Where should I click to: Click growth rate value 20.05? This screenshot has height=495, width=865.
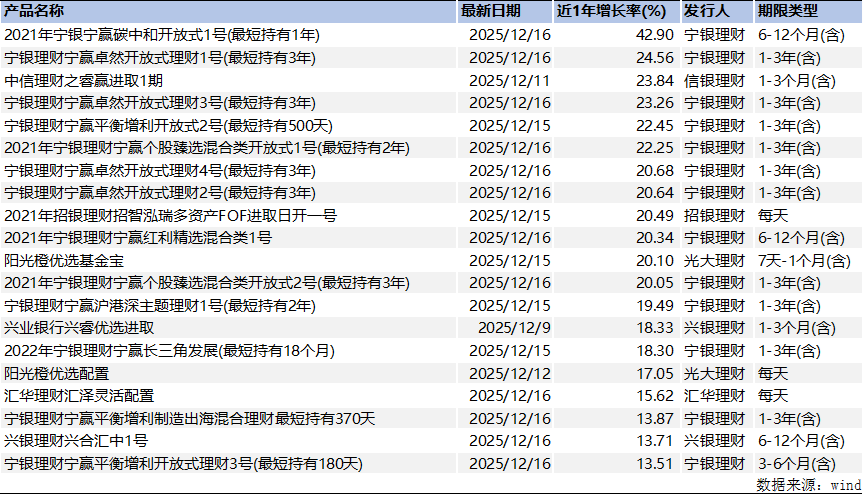coord(655,283)
